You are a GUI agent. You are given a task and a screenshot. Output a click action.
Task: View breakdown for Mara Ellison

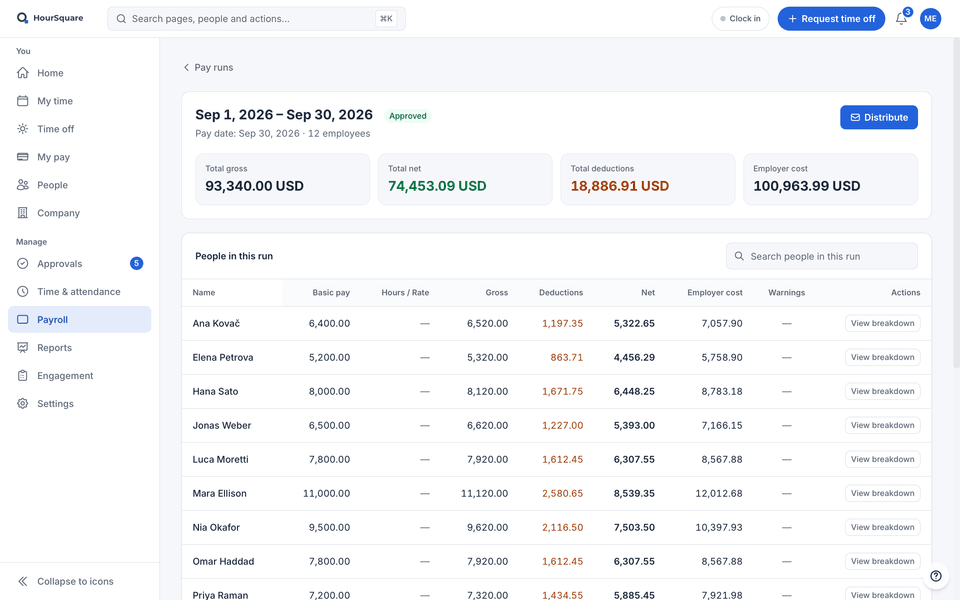point(882,493)
